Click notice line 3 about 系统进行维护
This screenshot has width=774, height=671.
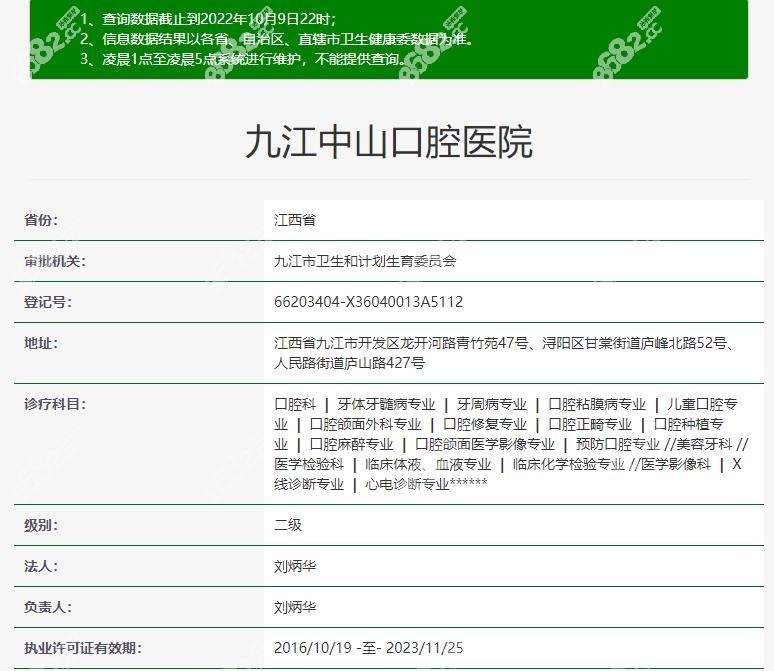coord(243,59)
